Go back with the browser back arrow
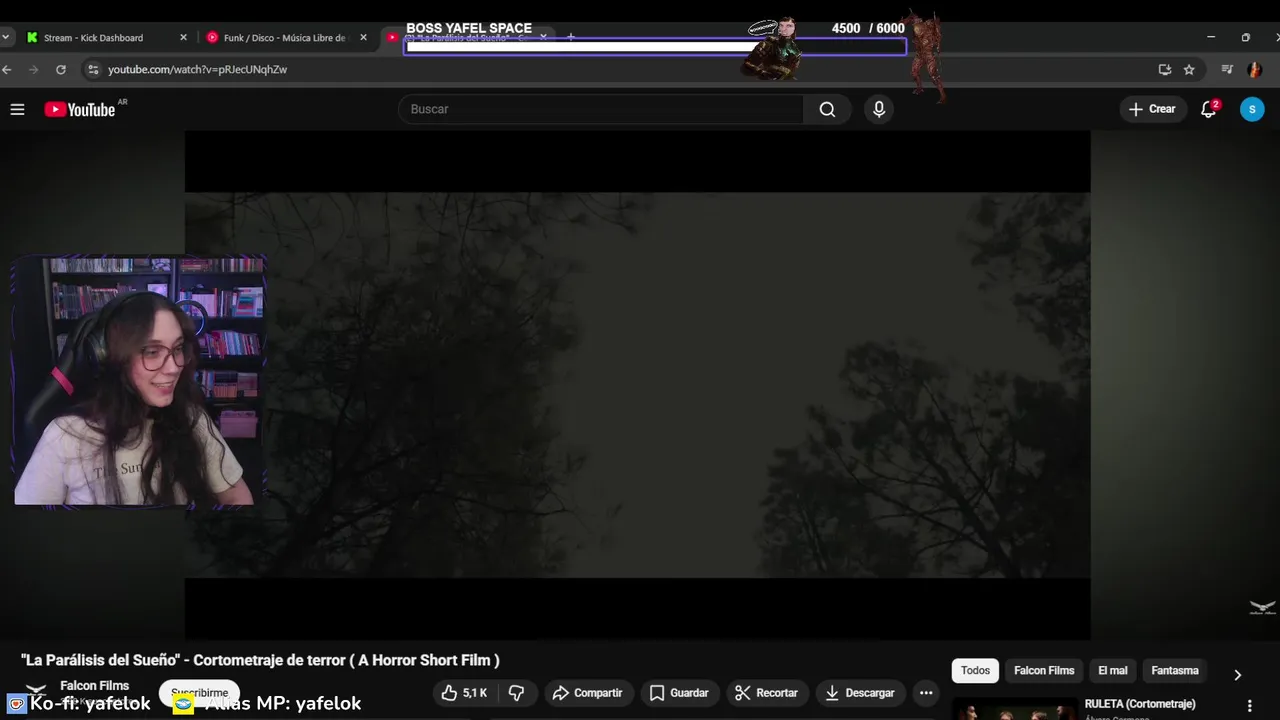1280x720 pixels. pos(7,69)
